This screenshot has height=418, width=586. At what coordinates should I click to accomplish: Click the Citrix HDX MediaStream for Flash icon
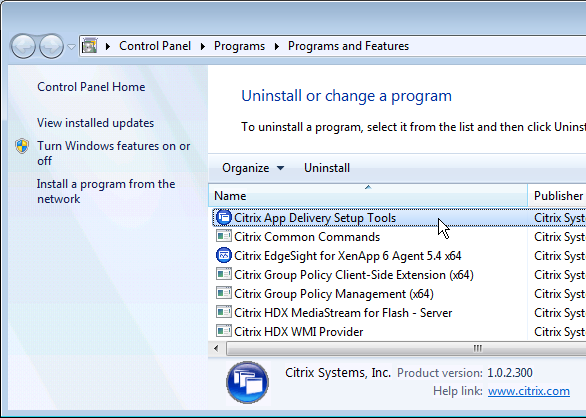tap(224, 312)
